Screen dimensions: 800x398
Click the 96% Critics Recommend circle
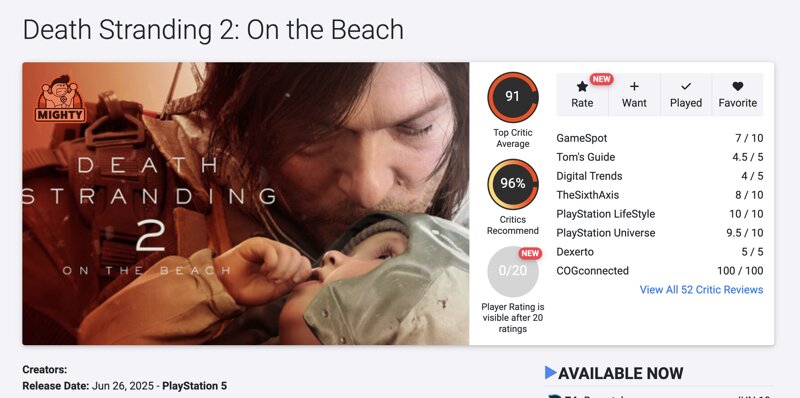pyautogui.click(x=513, y=184)
